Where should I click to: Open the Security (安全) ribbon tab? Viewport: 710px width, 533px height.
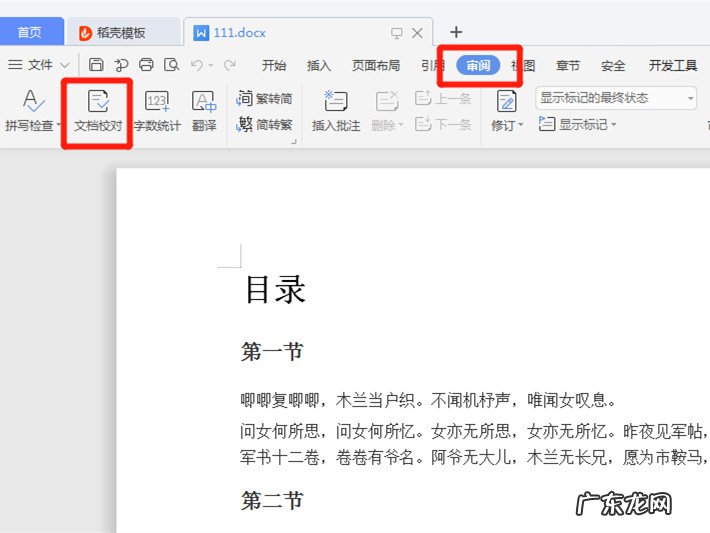613,66
